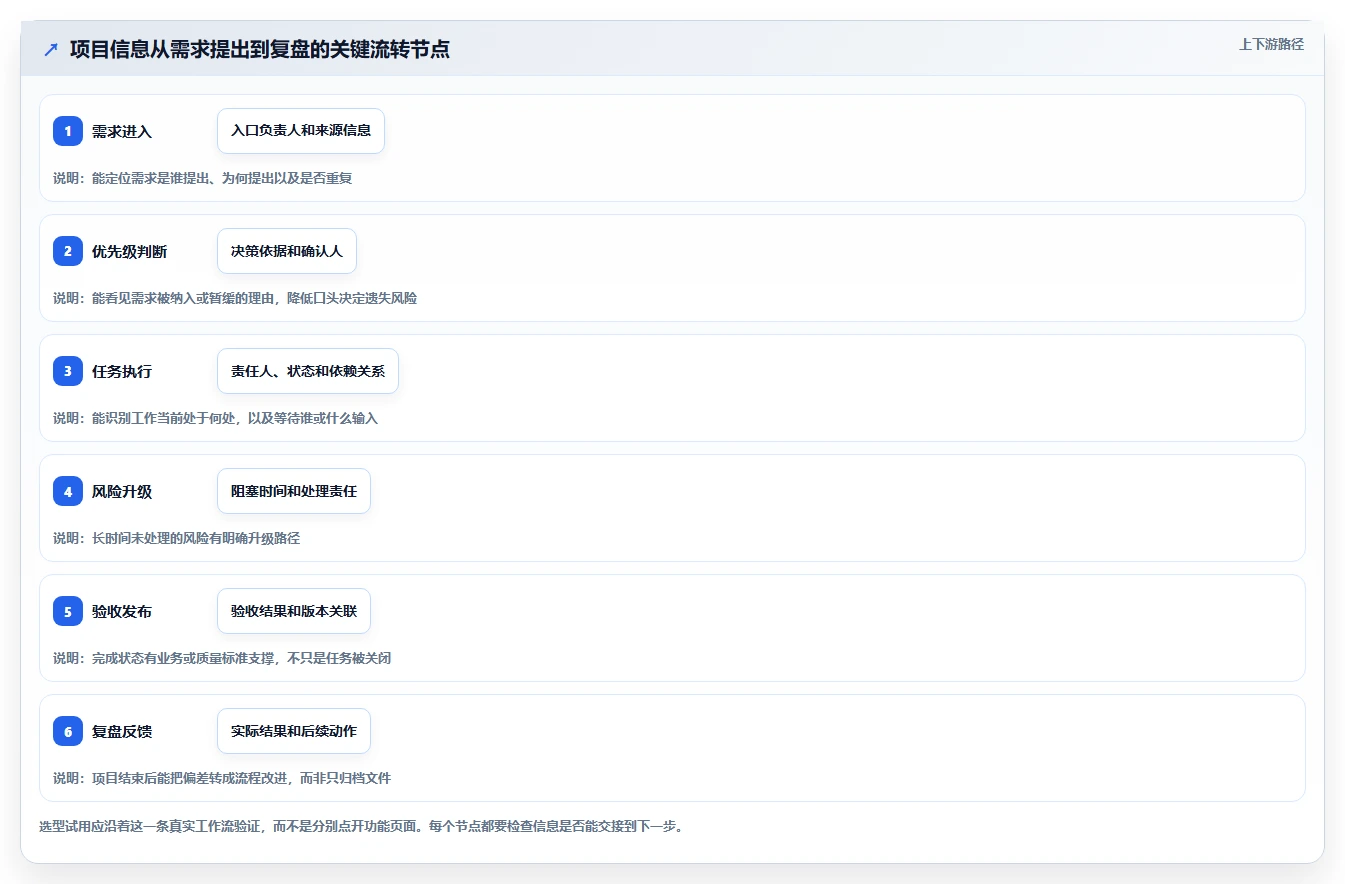
Task: Click the arrow icon beside the title
Action: 51,50
